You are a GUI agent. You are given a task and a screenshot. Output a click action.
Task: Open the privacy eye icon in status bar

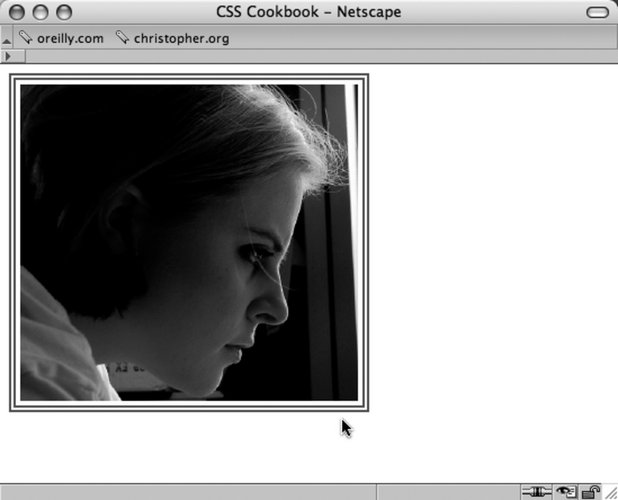tap(566, 492)
